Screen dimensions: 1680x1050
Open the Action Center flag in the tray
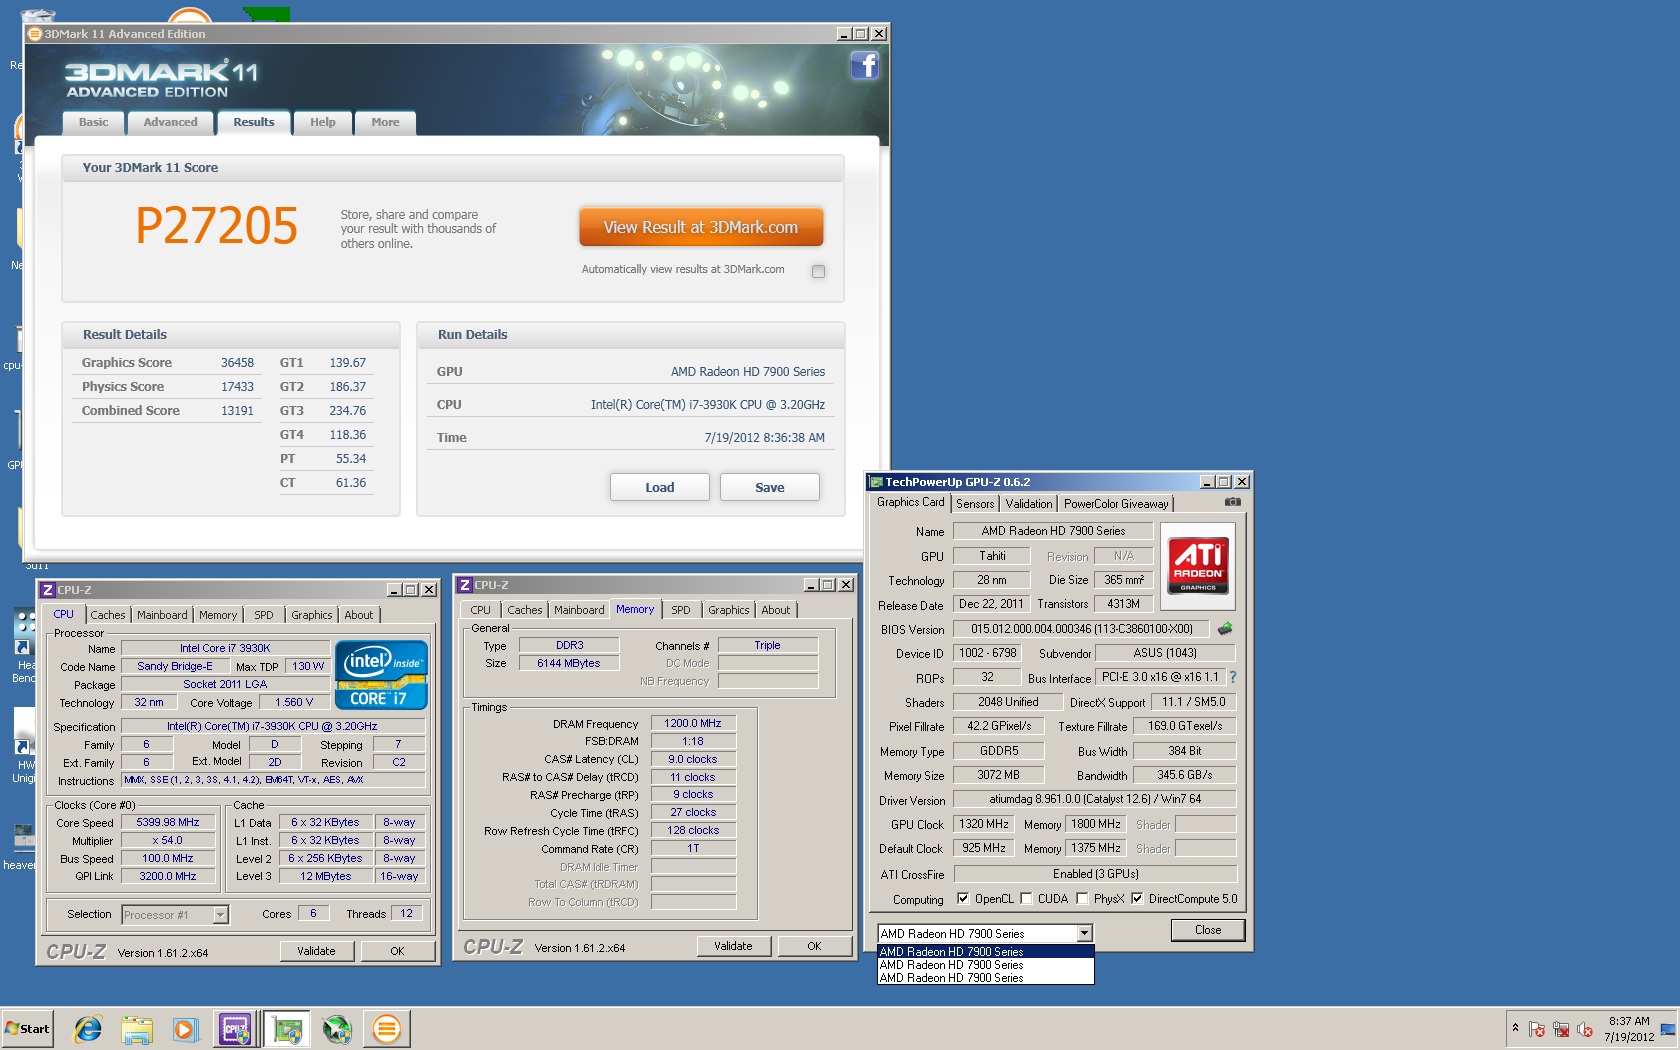click(1537, 1029)
